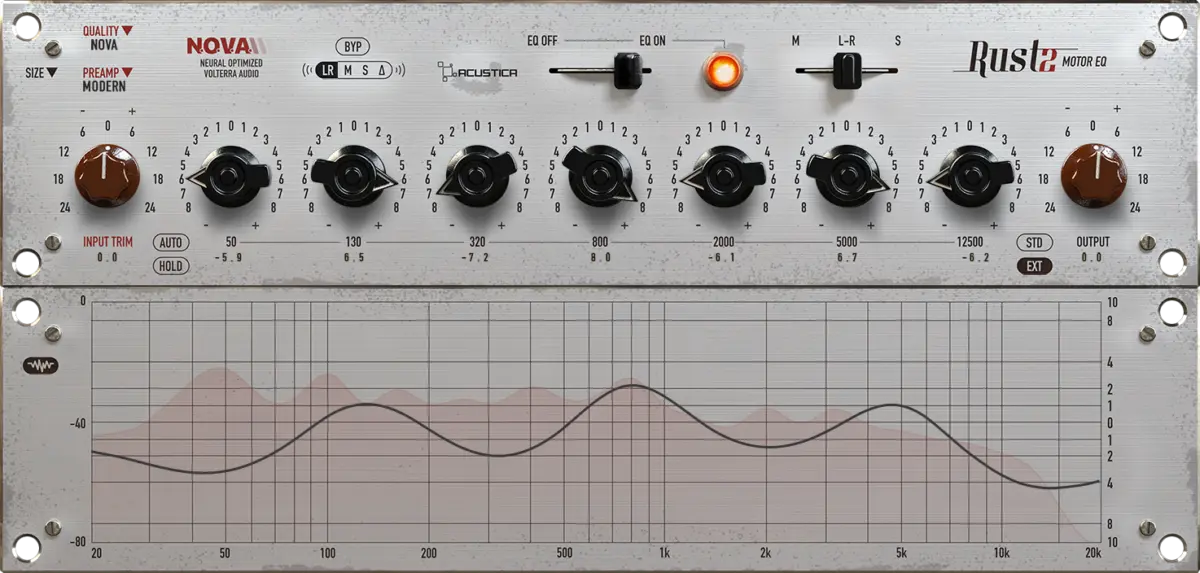Open the Quality dropdown

pyautogui.click(x=107, y=31)
